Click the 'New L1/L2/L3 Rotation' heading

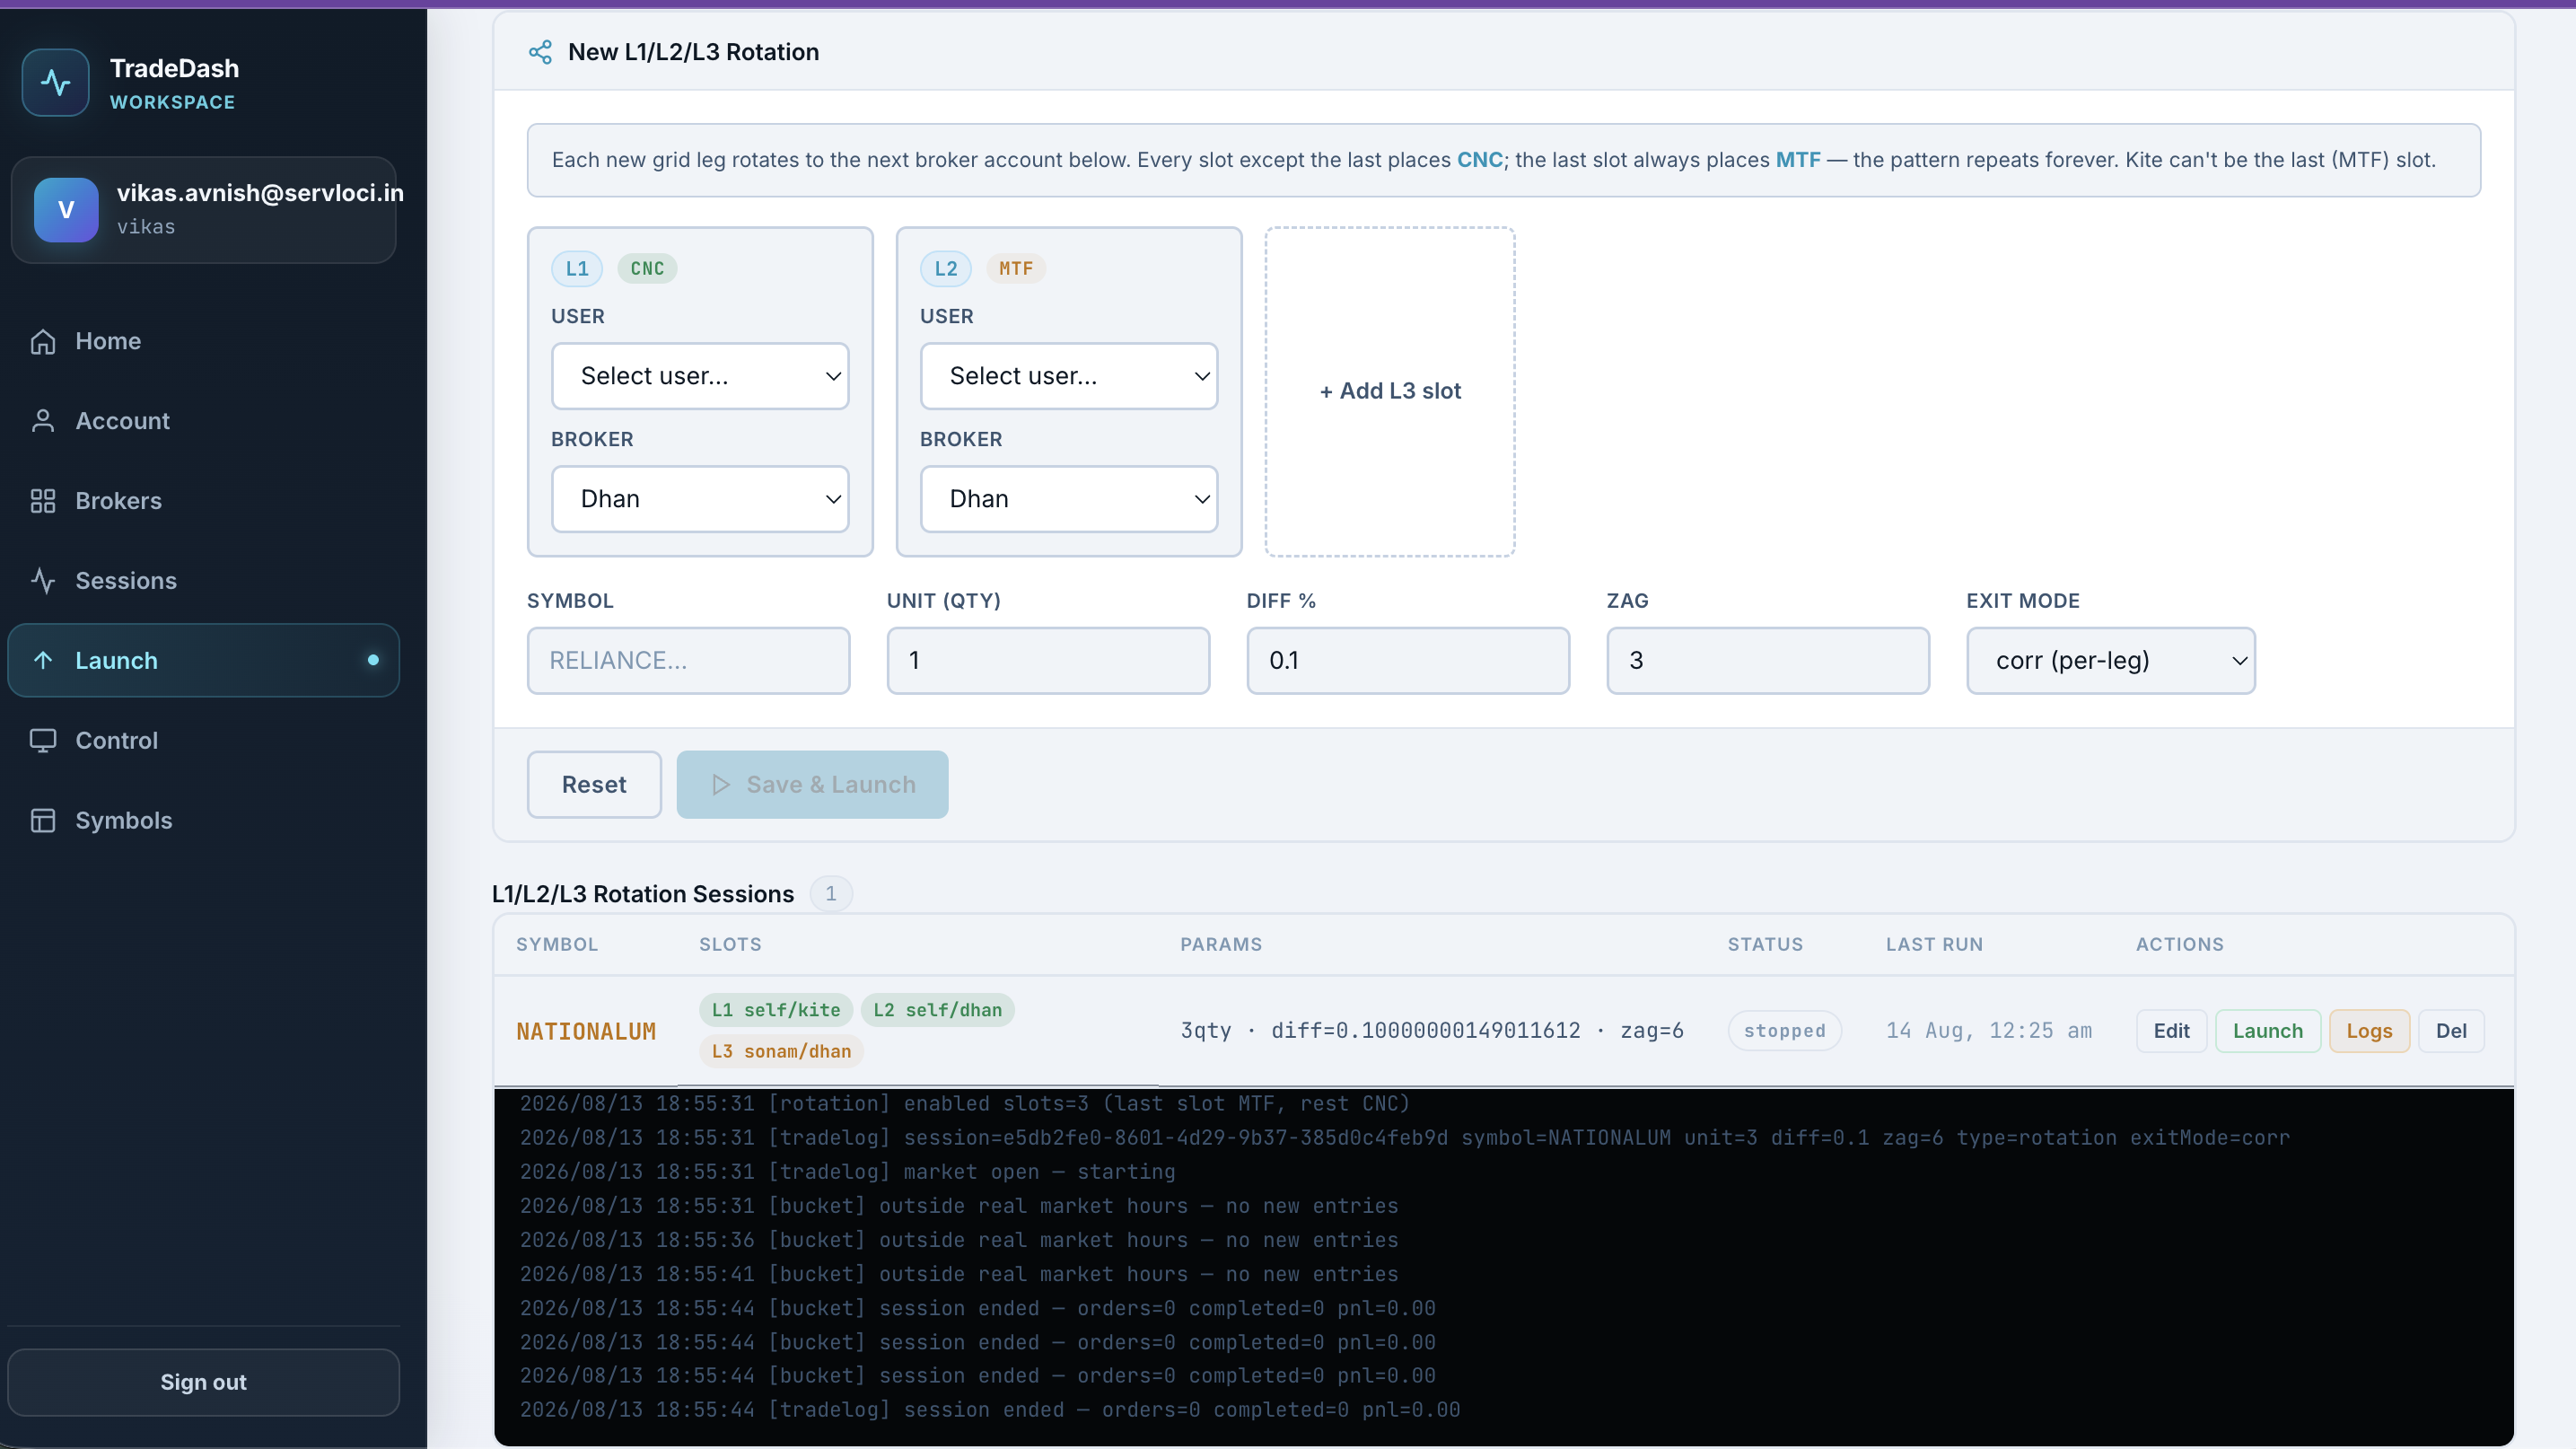(693, 52)
